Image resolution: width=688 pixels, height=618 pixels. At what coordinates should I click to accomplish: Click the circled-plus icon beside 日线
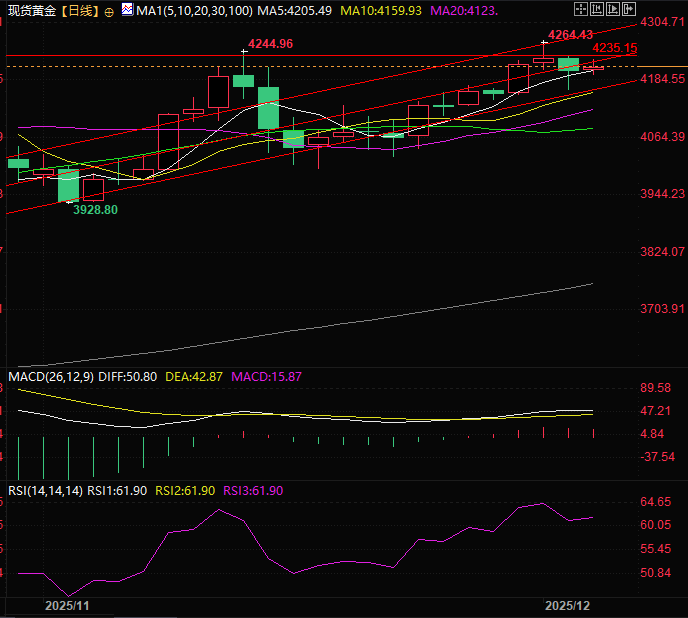click(x=109, y=12)
